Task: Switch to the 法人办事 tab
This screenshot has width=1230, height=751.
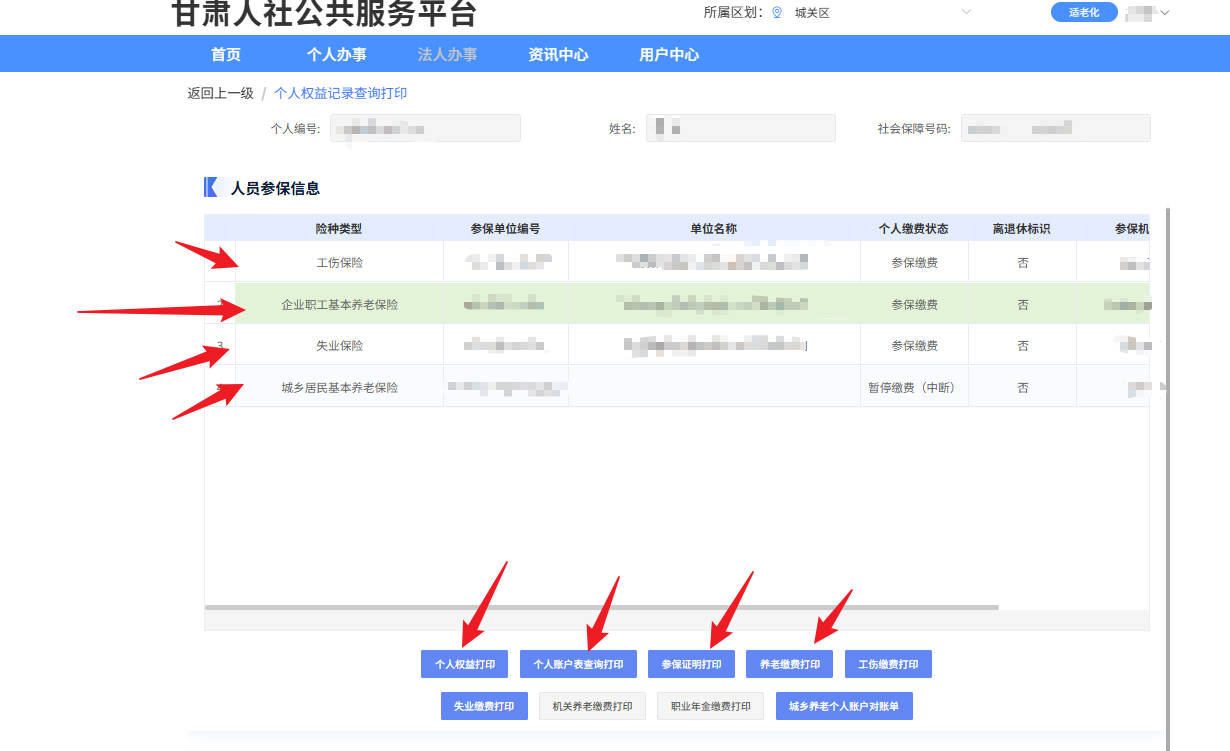Action: click(447, 55)
